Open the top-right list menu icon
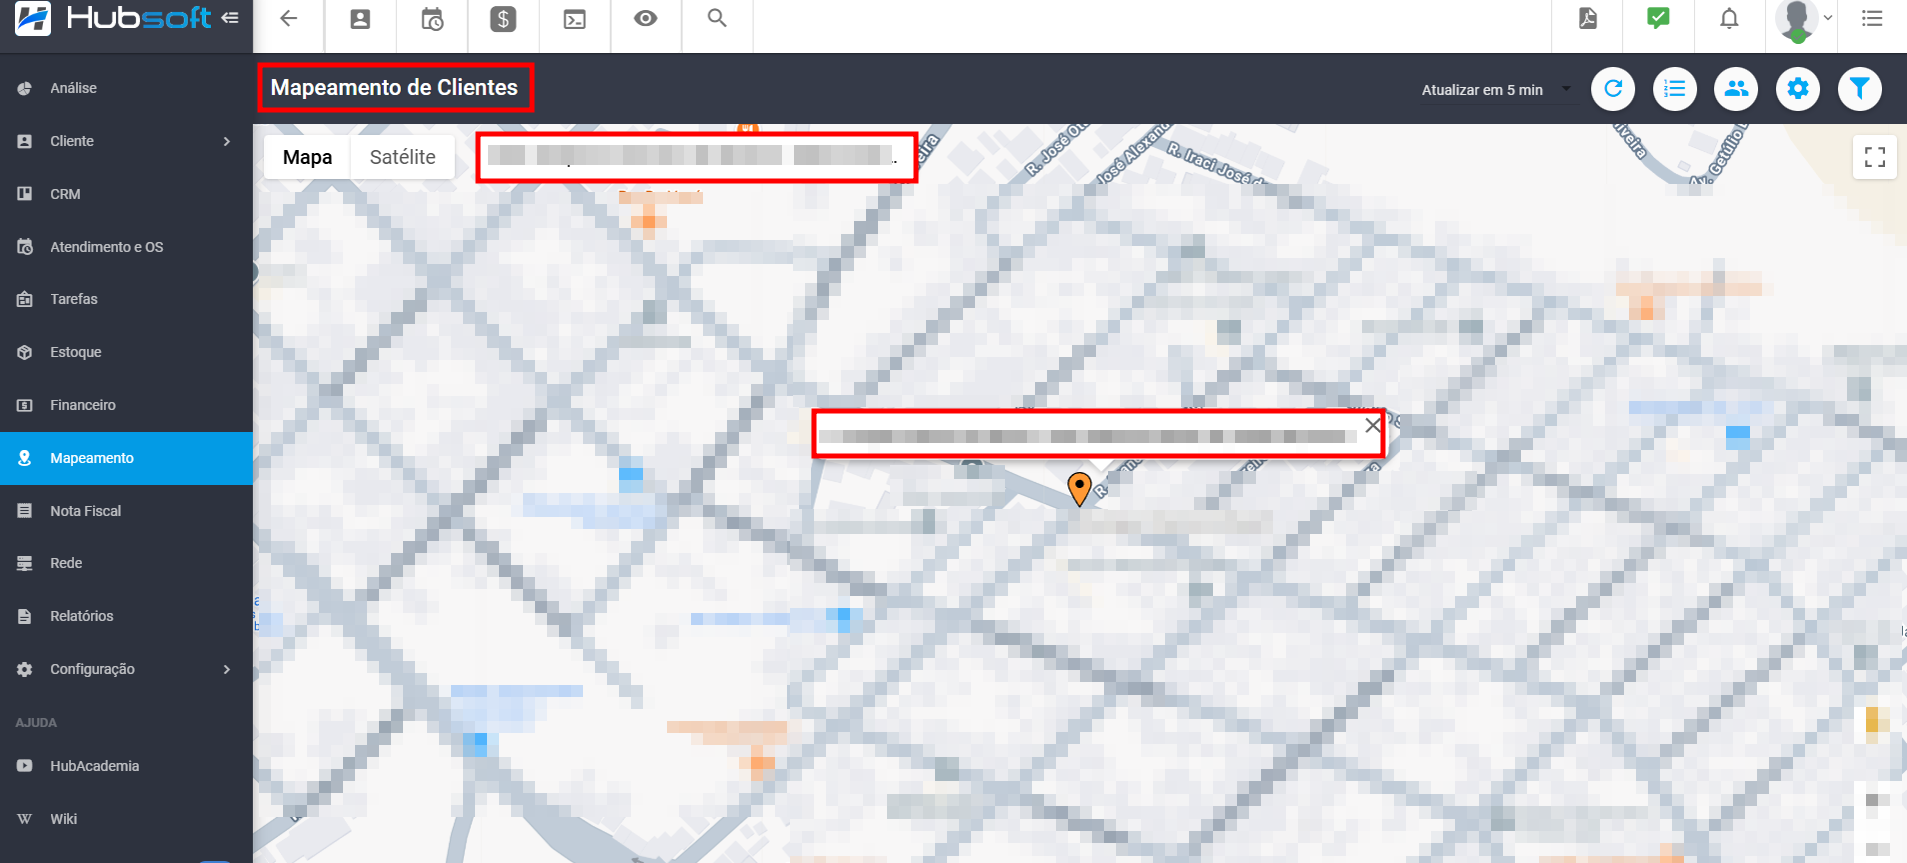Screen dimensions: 1907x863 point(1872,18)
